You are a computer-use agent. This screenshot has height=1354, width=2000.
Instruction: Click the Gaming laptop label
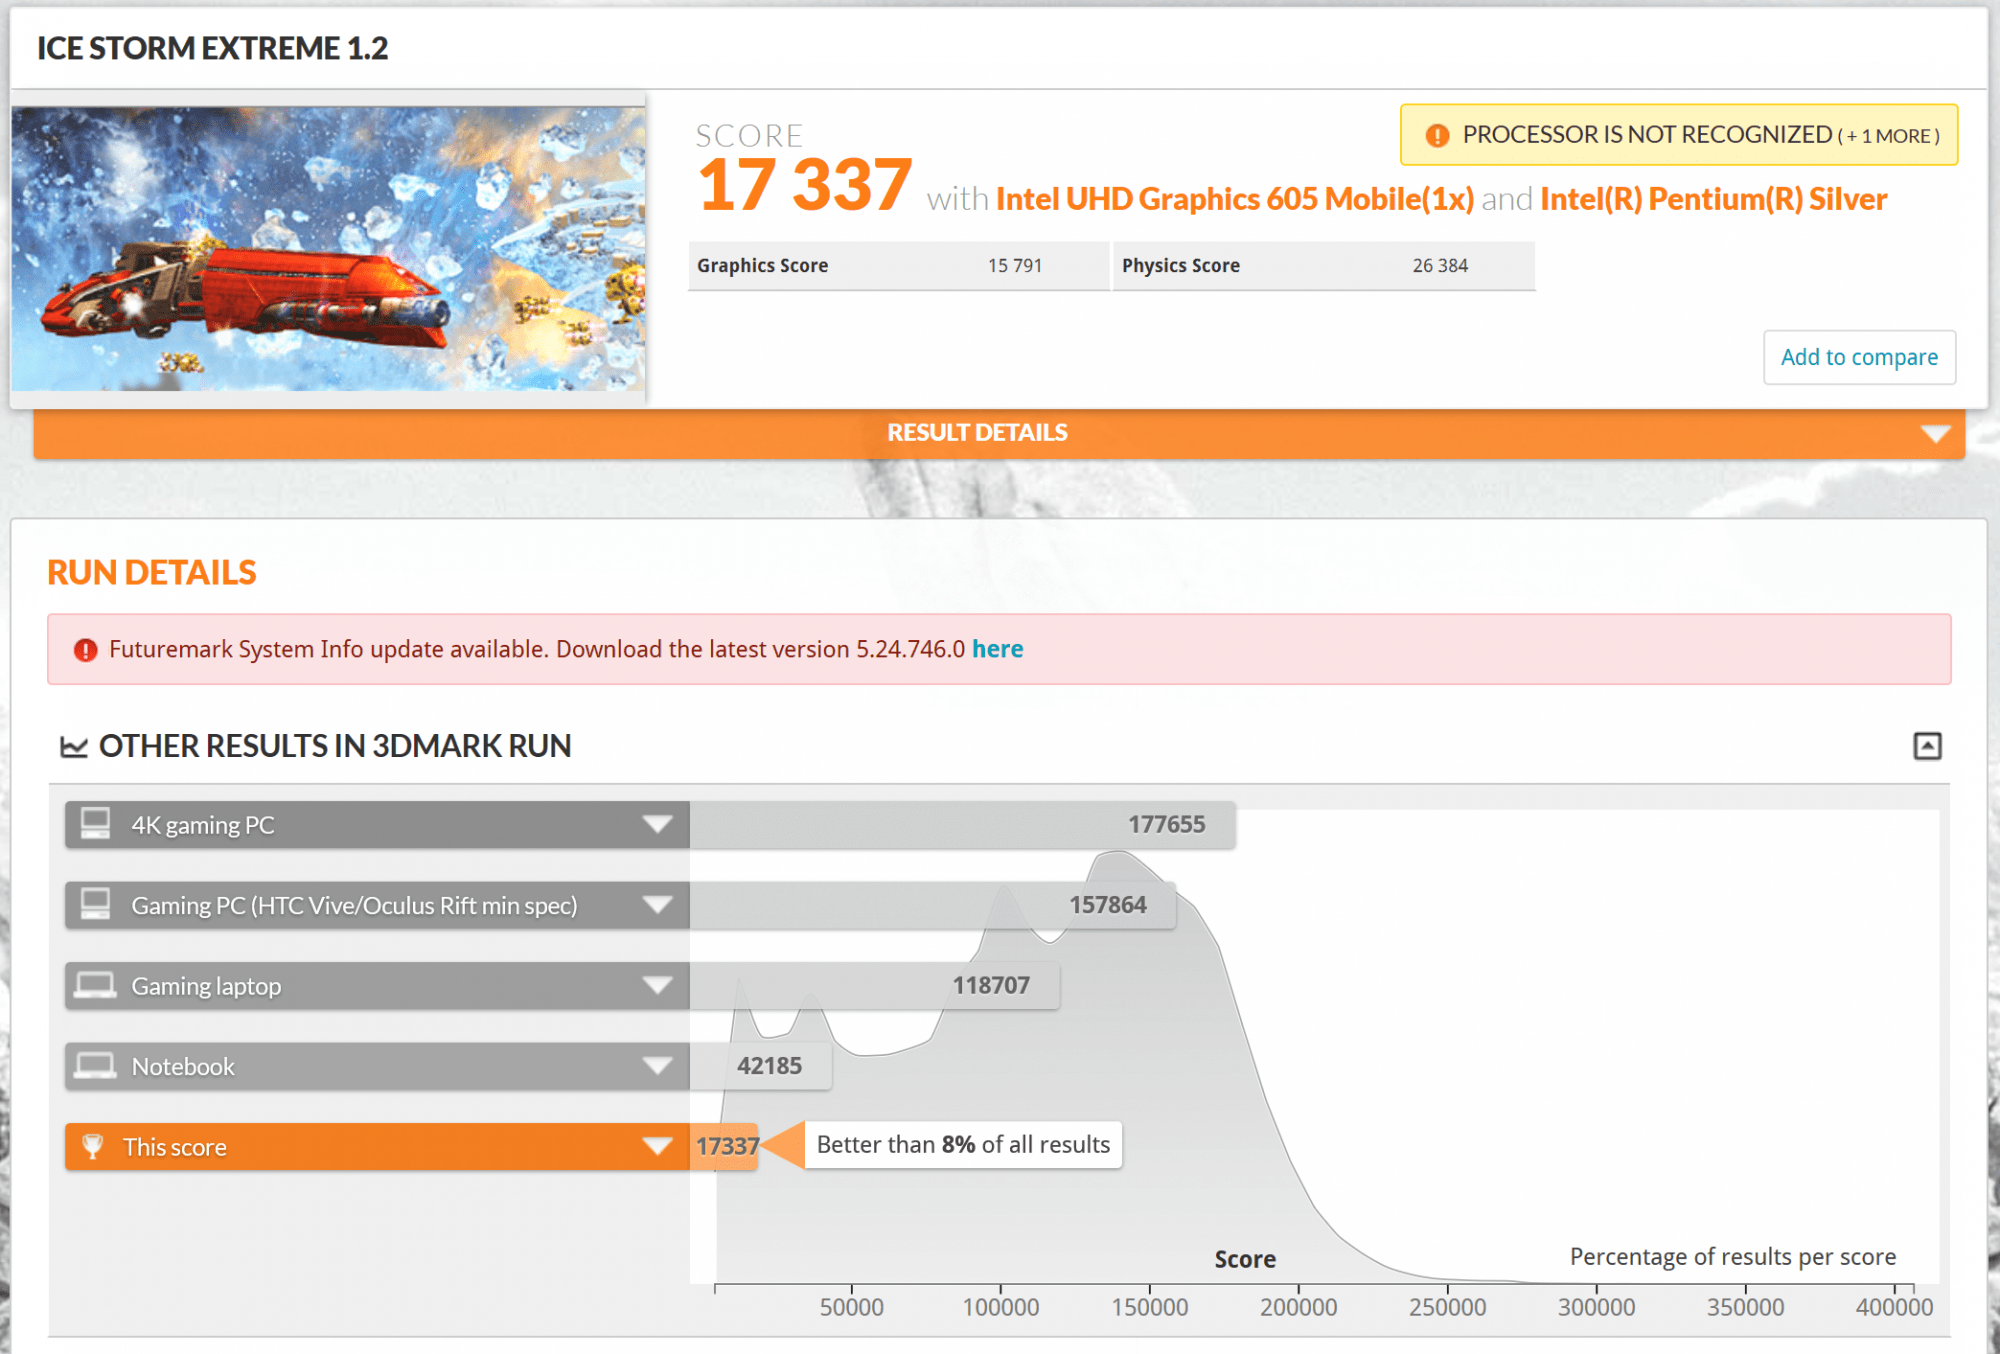coord(206,986)
